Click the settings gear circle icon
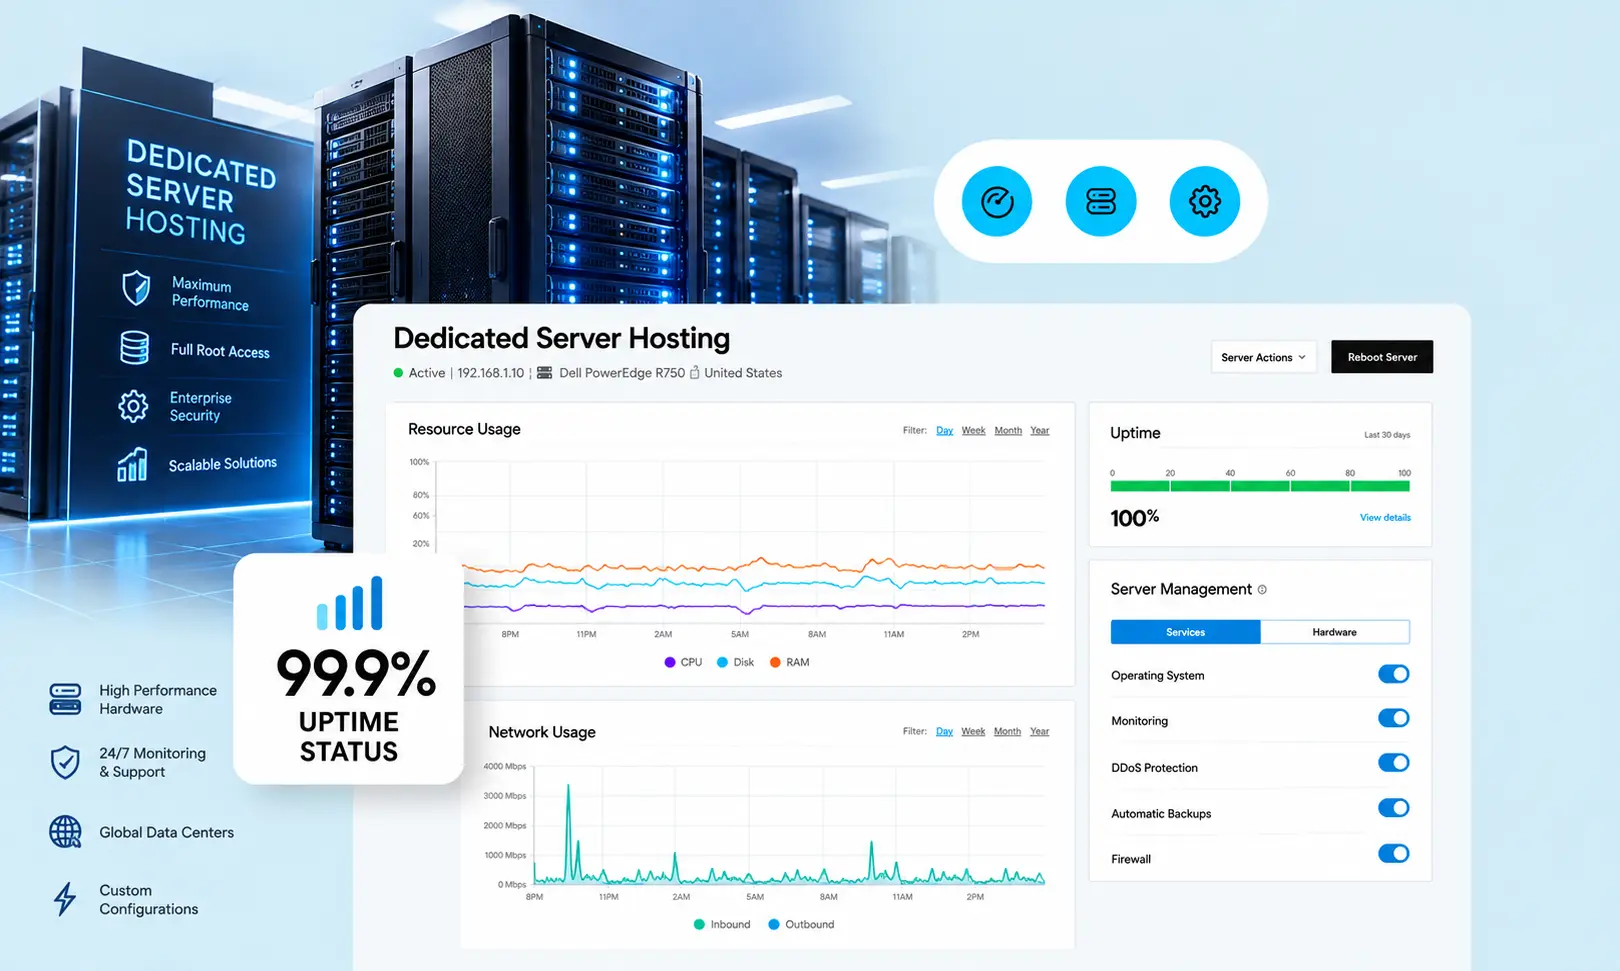 point(1205,202)
